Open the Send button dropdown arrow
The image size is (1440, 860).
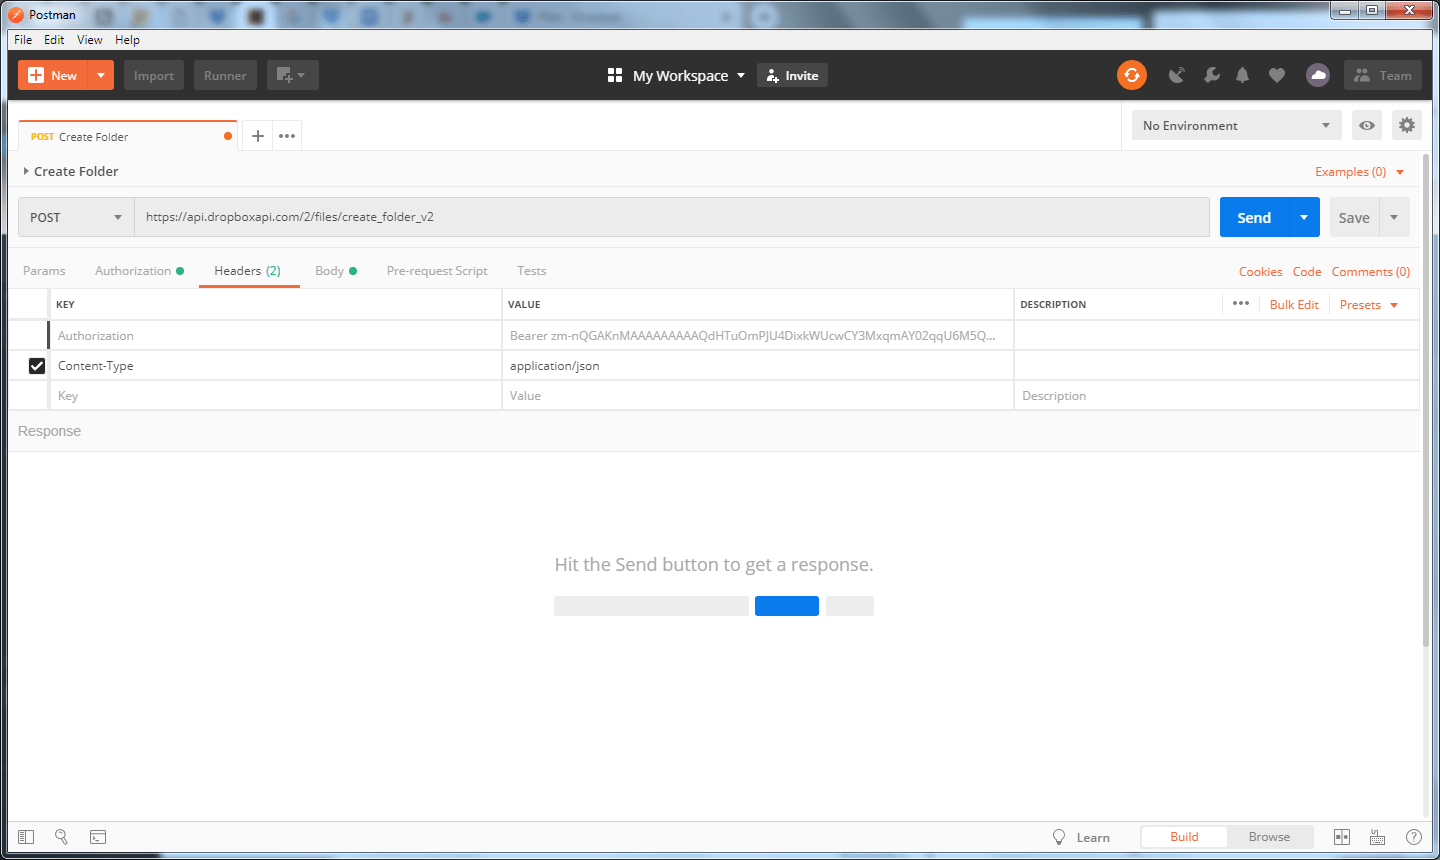1304,217
